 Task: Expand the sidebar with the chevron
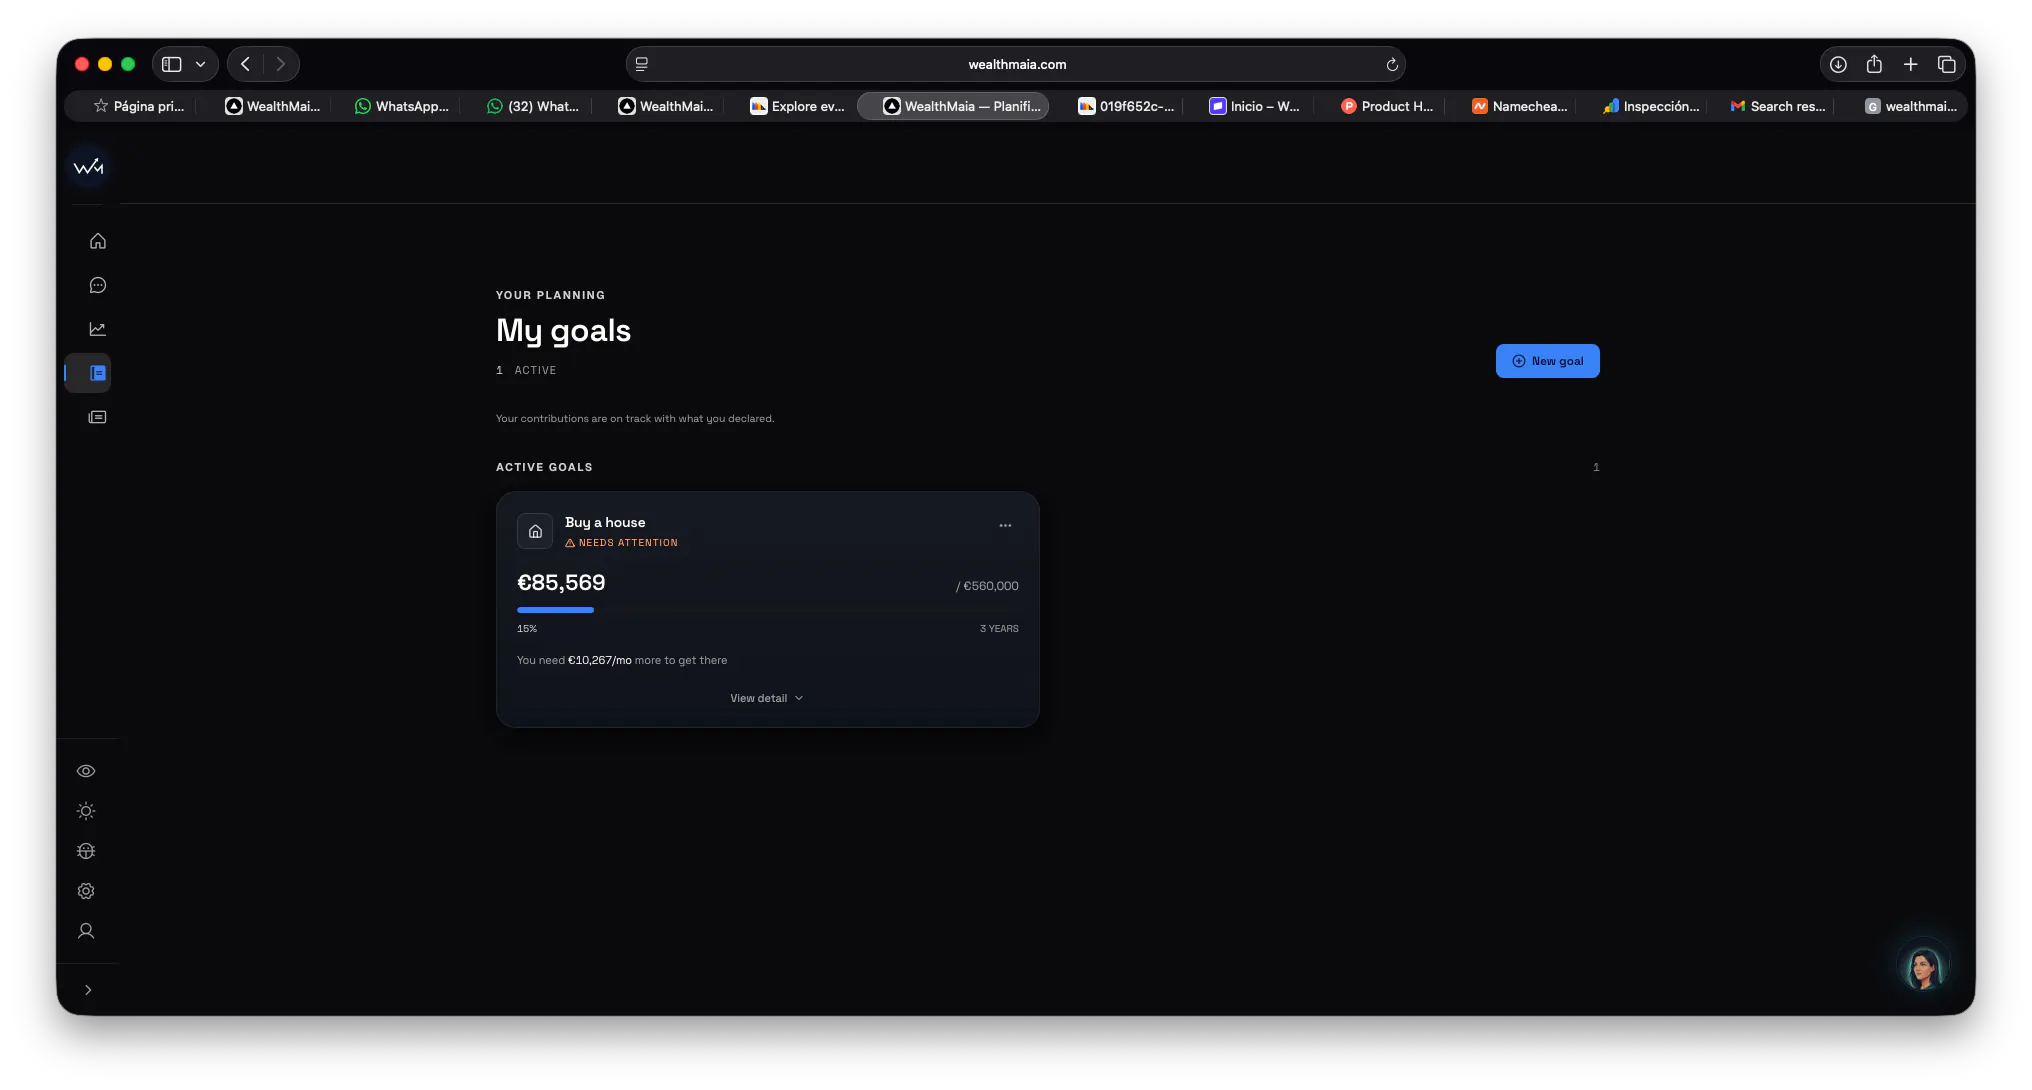[x=88, y=990]
